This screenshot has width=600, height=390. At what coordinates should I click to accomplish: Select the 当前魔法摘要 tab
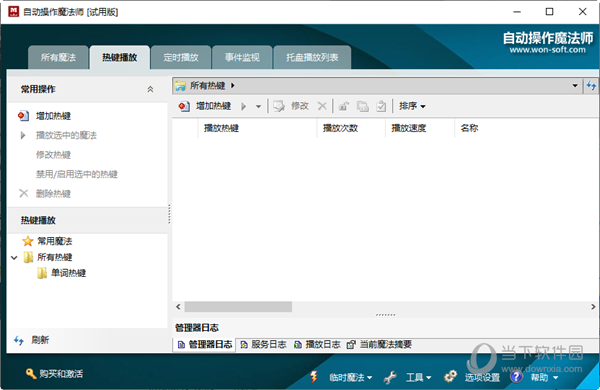tap(379, 344)
